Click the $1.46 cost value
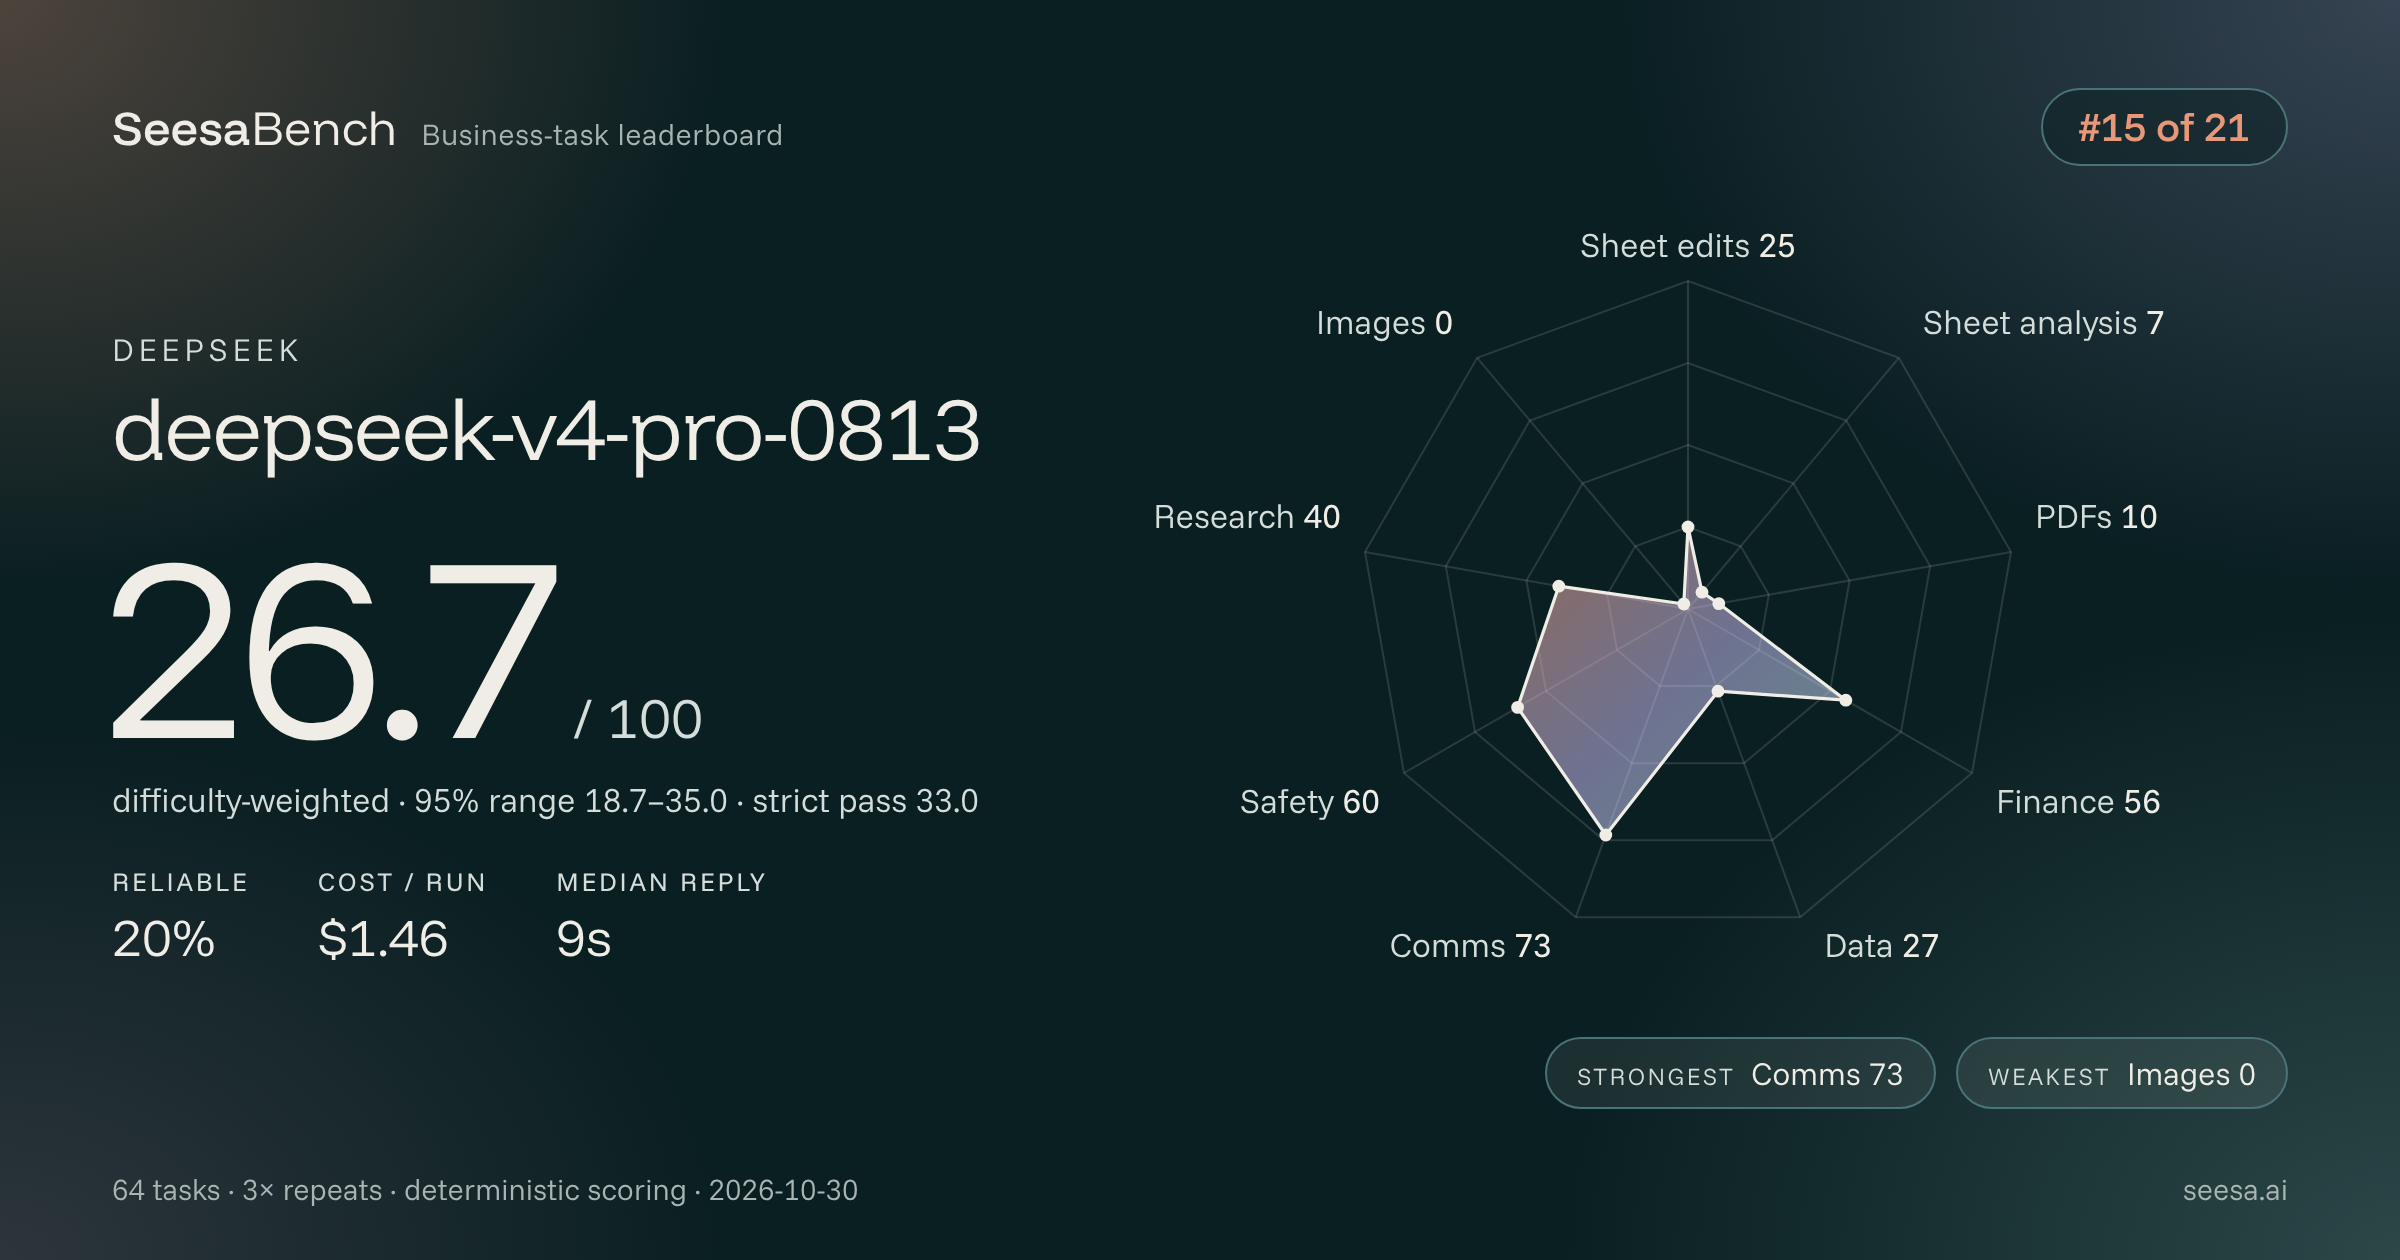This screenshot has height=1260, width=2400. click(383, 939)
